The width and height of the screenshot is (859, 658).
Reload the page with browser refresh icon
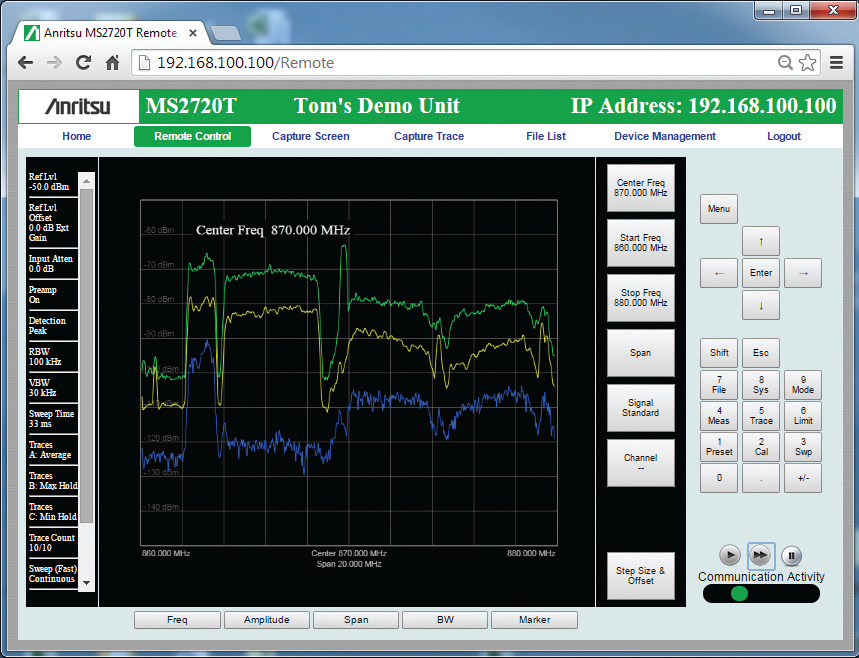[x=84, y=63]
